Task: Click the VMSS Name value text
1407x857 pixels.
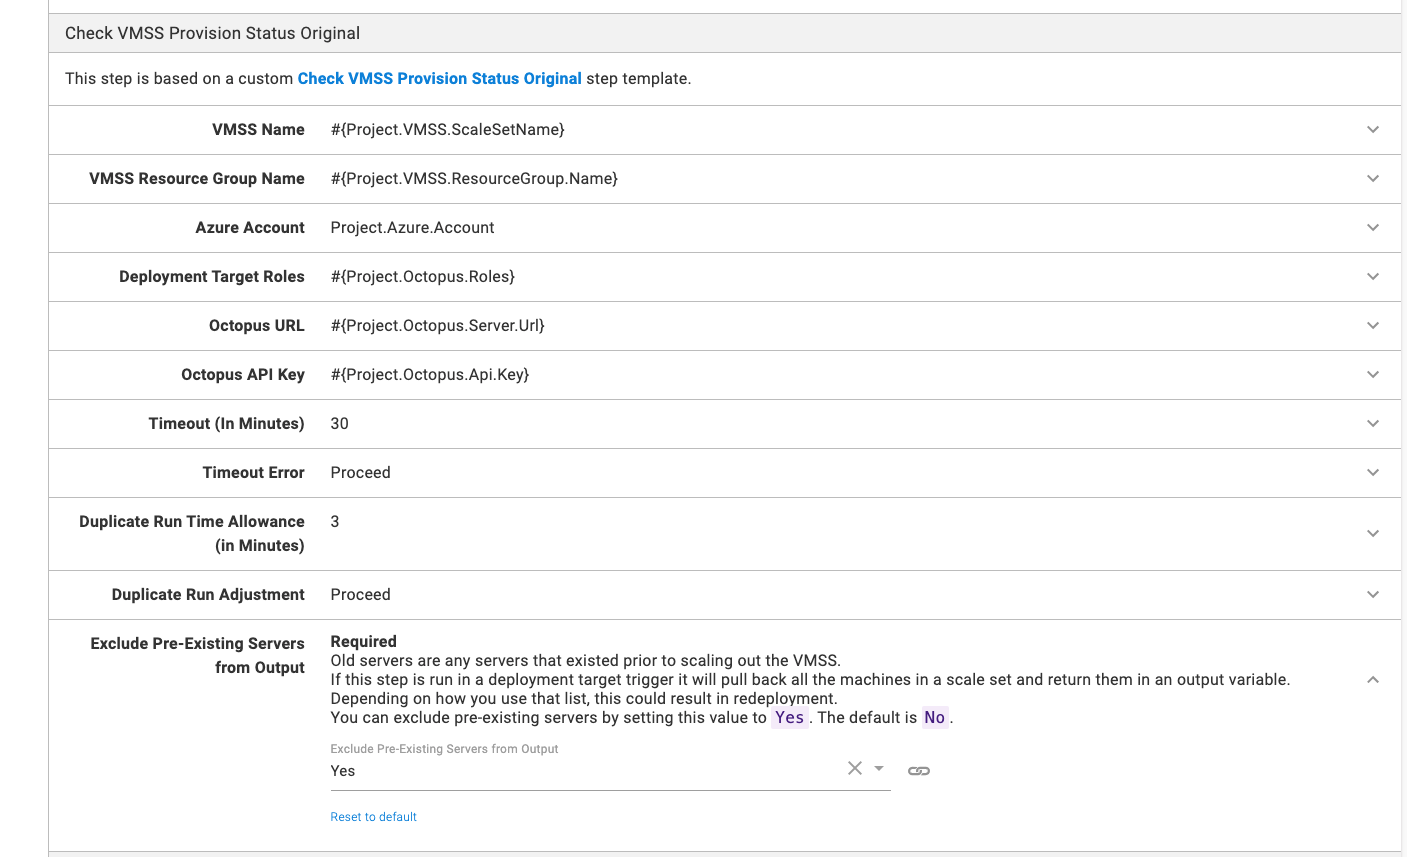Action: (x=447, y=130)
